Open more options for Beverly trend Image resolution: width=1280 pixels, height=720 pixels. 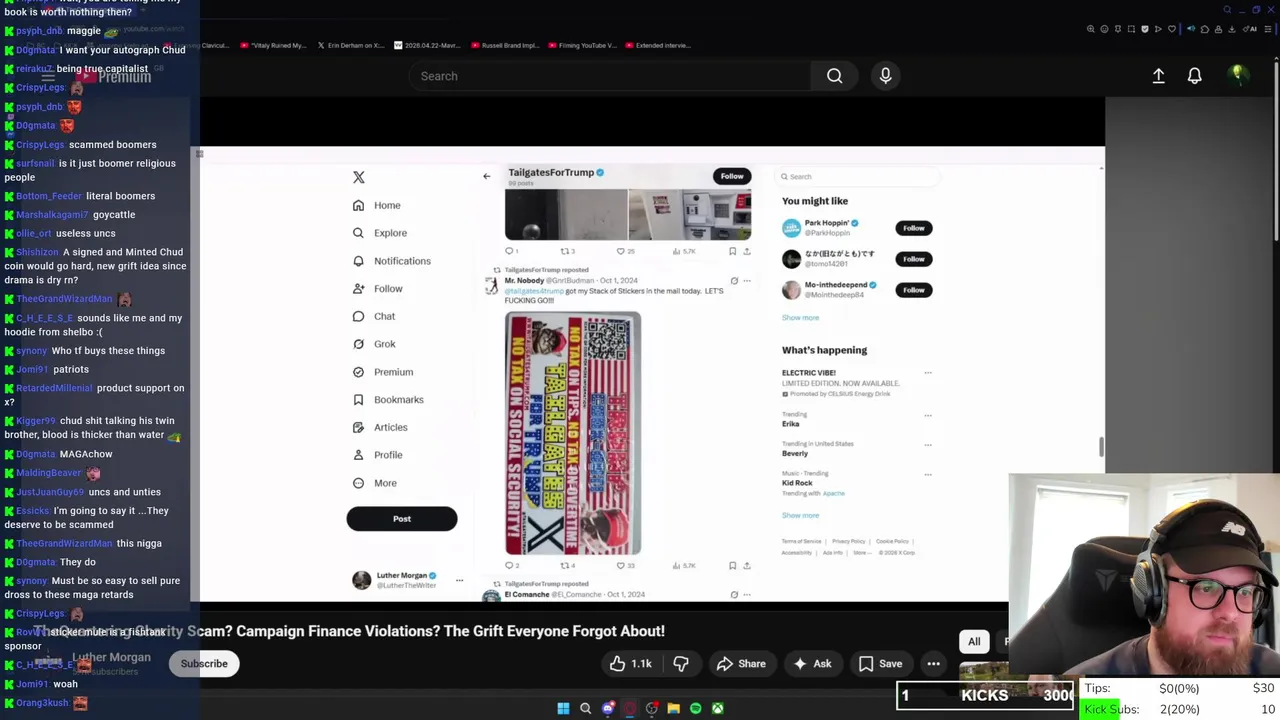(928, 444)
